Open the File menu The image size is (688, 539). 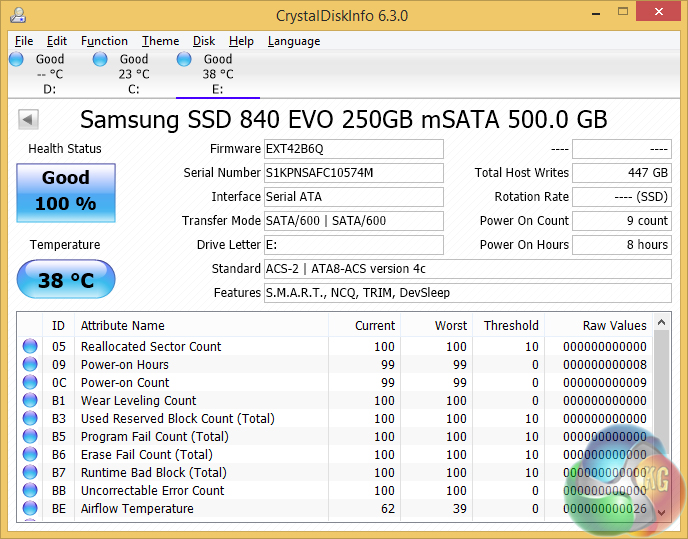24,41
